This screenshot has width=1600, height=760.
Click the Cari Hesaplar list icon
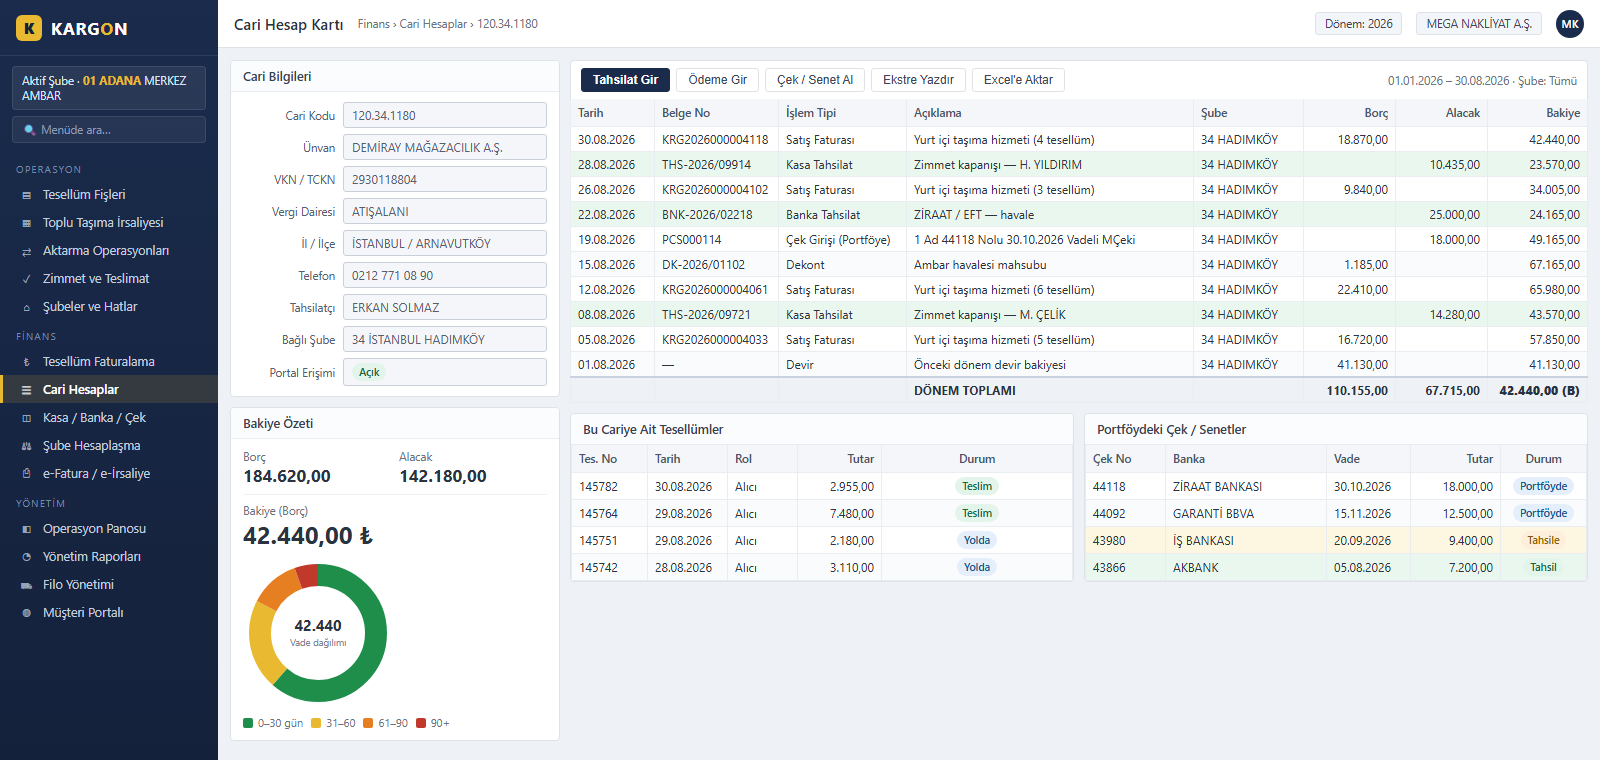point(27,390)
